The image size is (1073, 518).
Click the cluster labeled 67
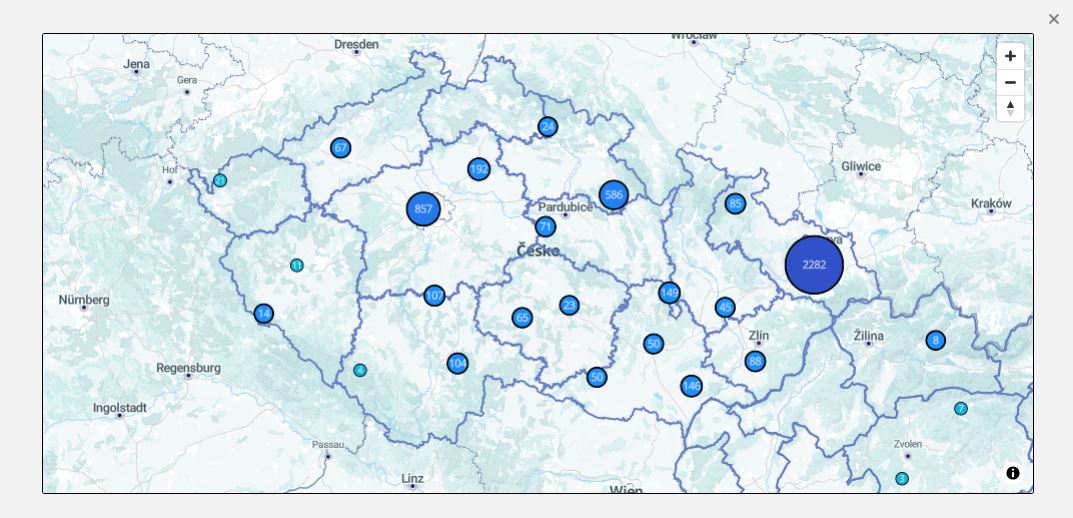[341, 148]
